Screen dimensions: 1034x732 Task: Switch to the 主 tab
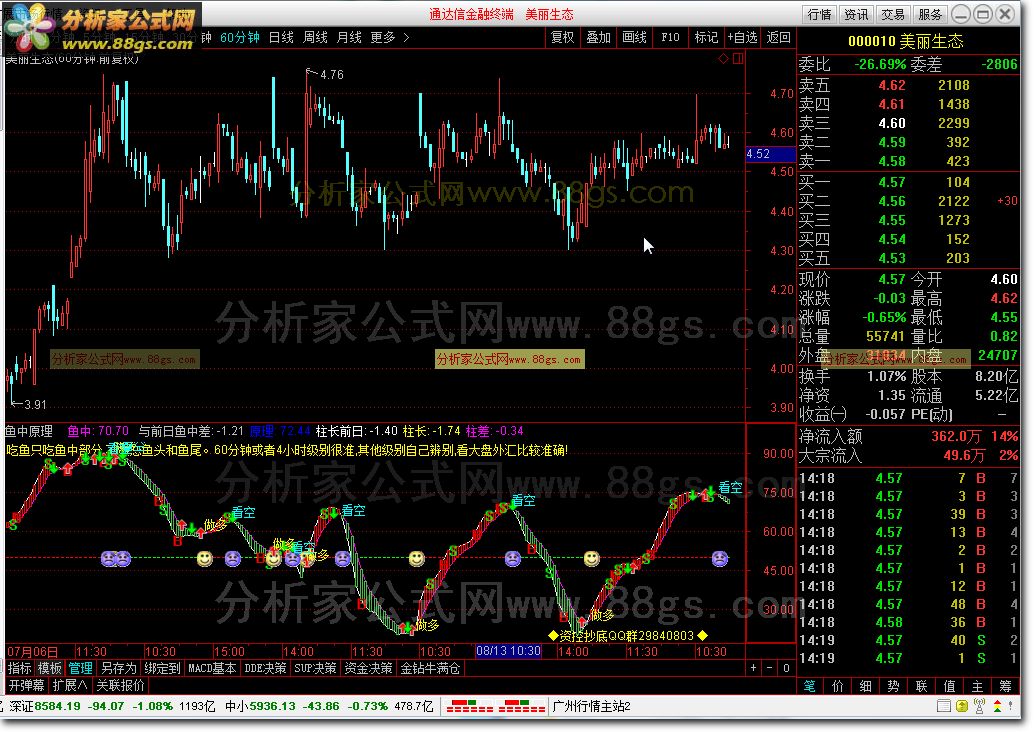(x=977, y=686)
